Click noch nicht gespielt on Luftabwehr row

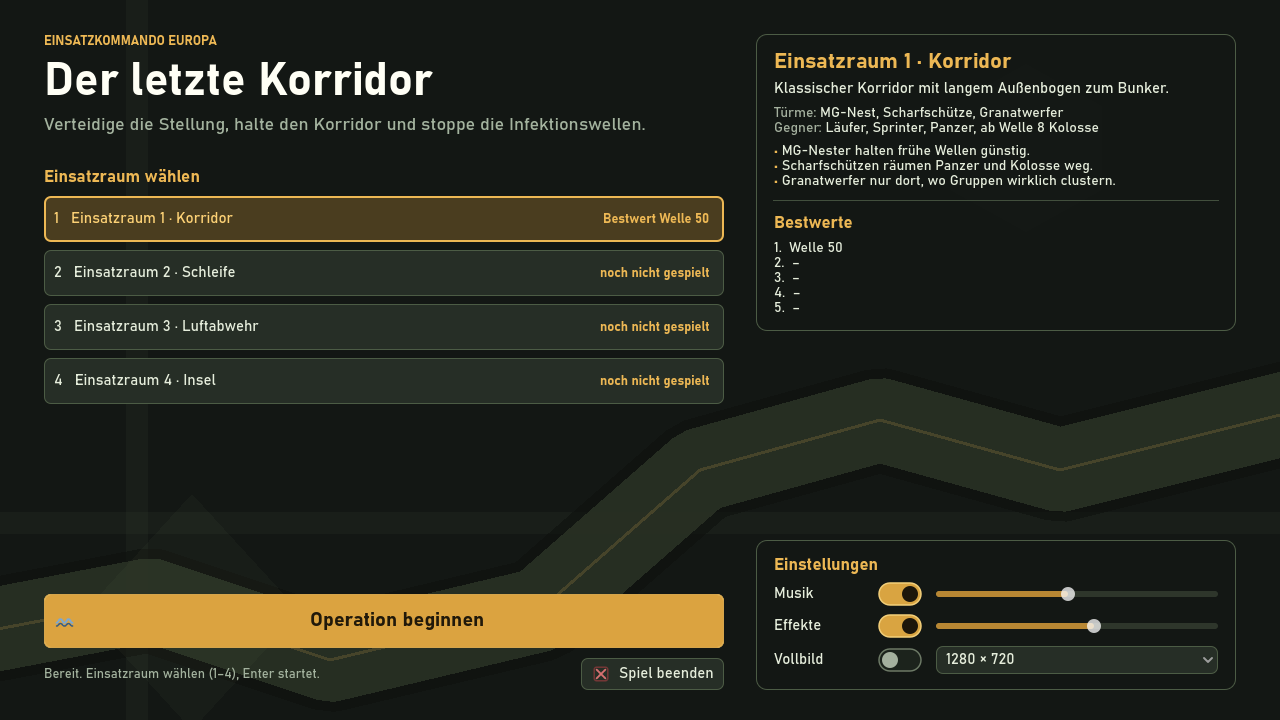(x=655, y=327)
